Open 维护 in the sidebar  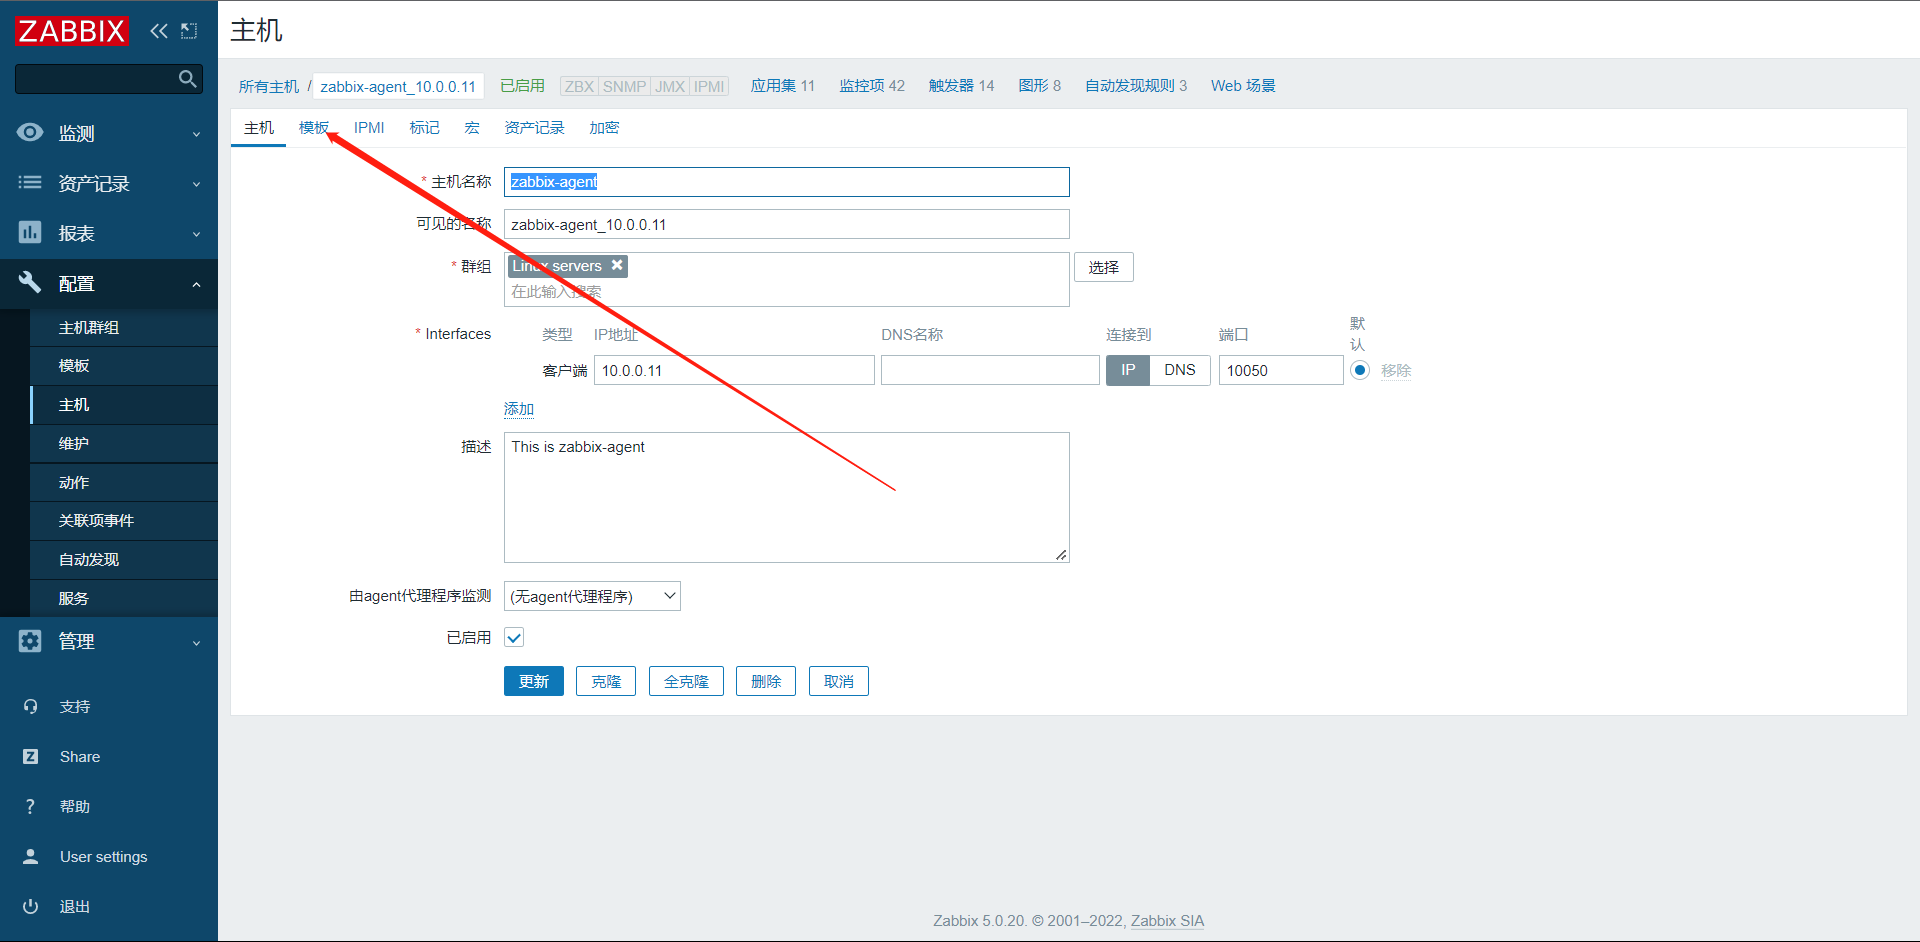point(124,444)
